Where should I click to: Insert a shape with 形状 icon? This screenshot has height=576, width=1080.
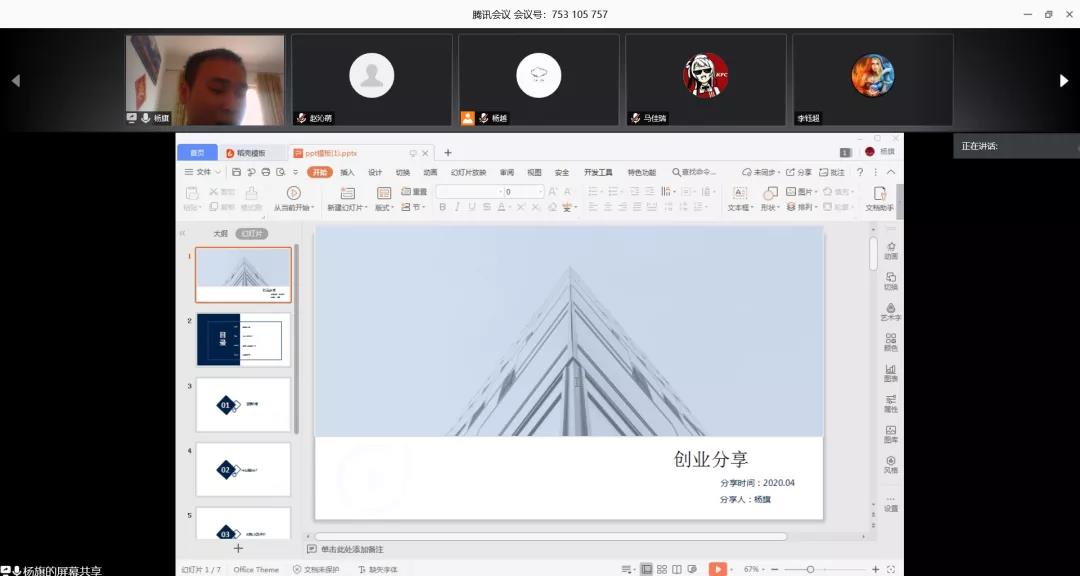coord(770,193)
